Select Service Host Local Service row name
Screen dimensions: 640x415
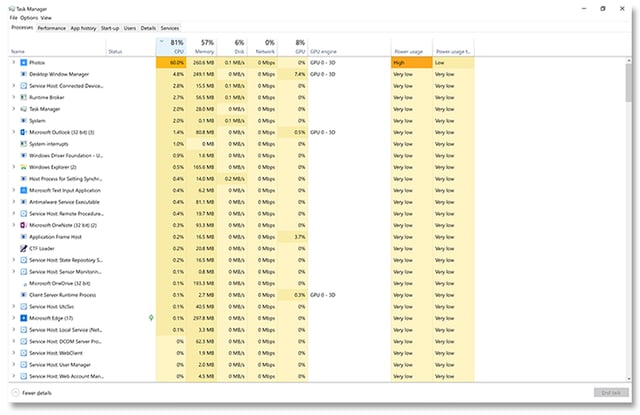point(66,330)
